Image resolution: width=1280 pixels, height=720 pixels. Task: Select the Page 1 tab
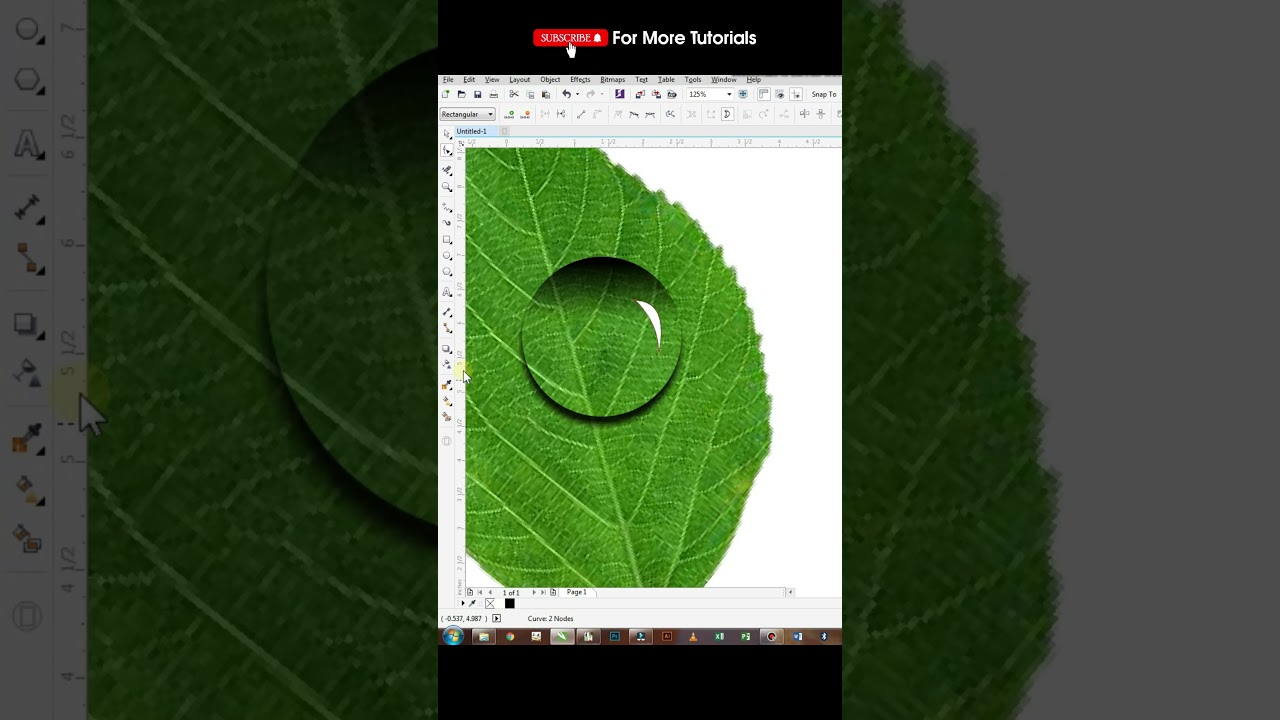point(577,592)
